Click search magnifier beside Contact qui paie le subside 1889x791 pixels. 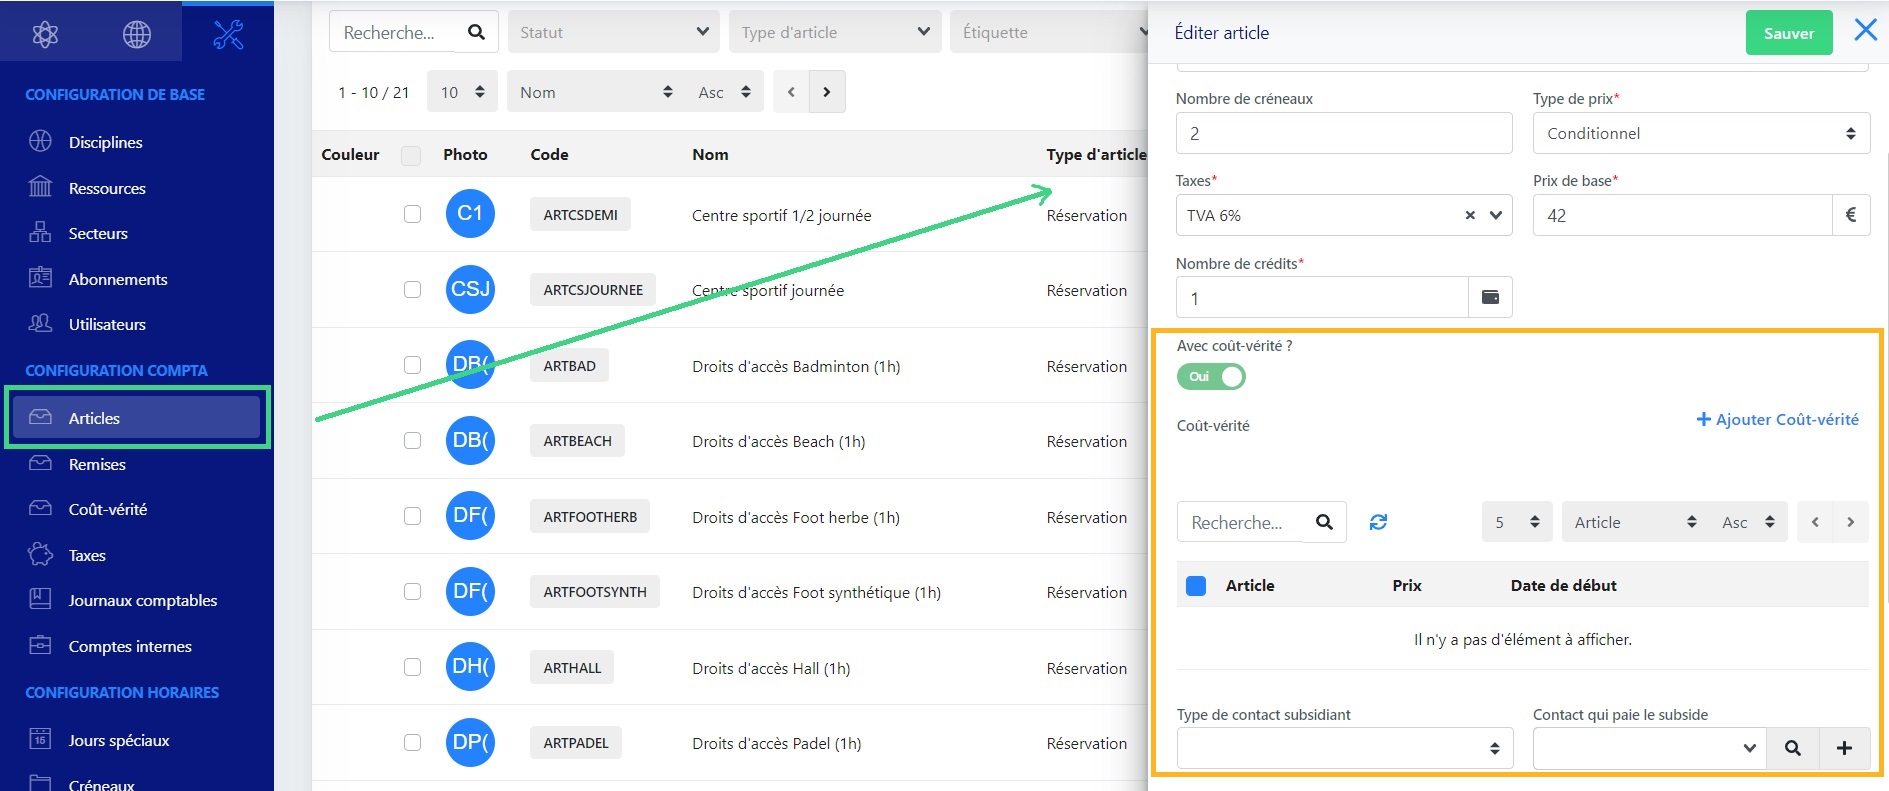coord(1793,748)
